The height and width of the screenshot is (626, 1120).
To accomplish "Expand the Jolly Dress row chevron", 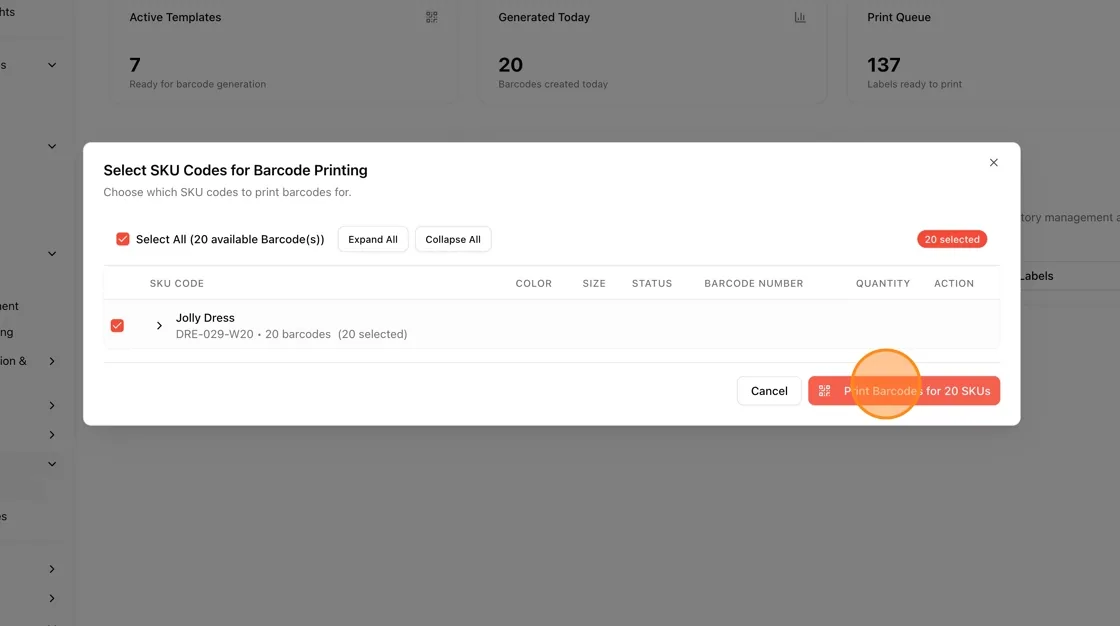I will coord(159,326).
